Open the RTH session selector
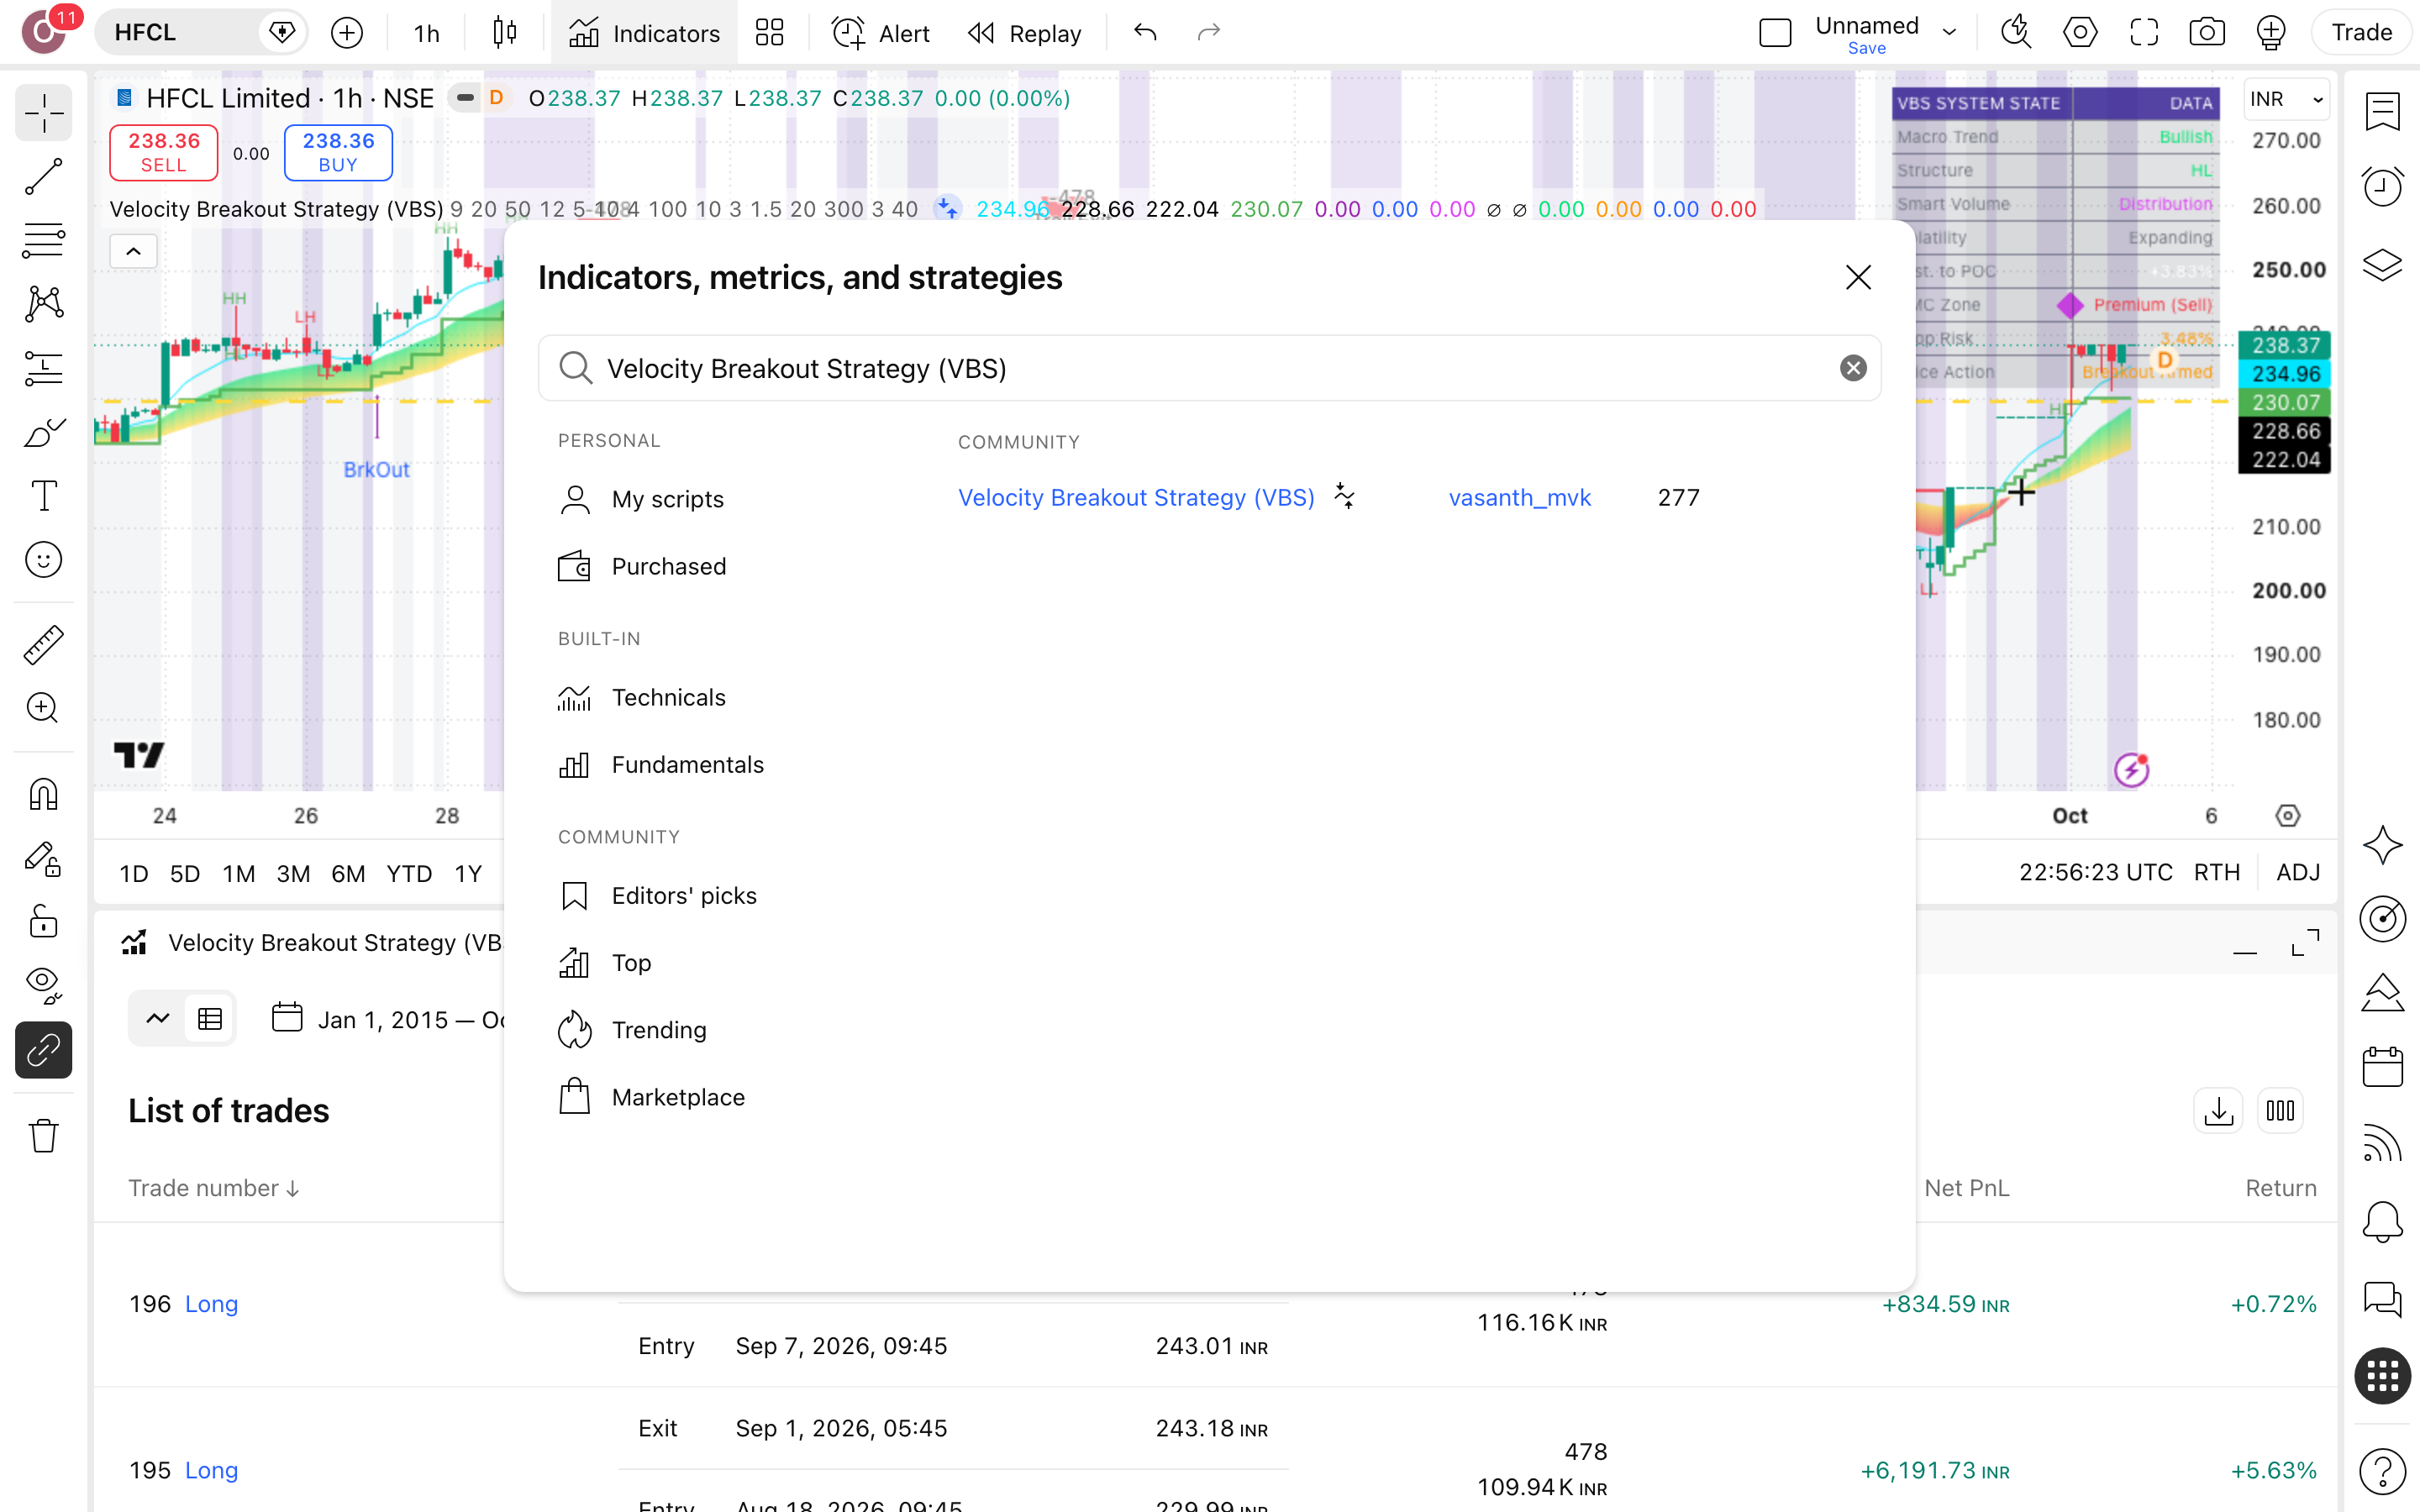The image size is (2420, 1512). tap(2216, 872)
